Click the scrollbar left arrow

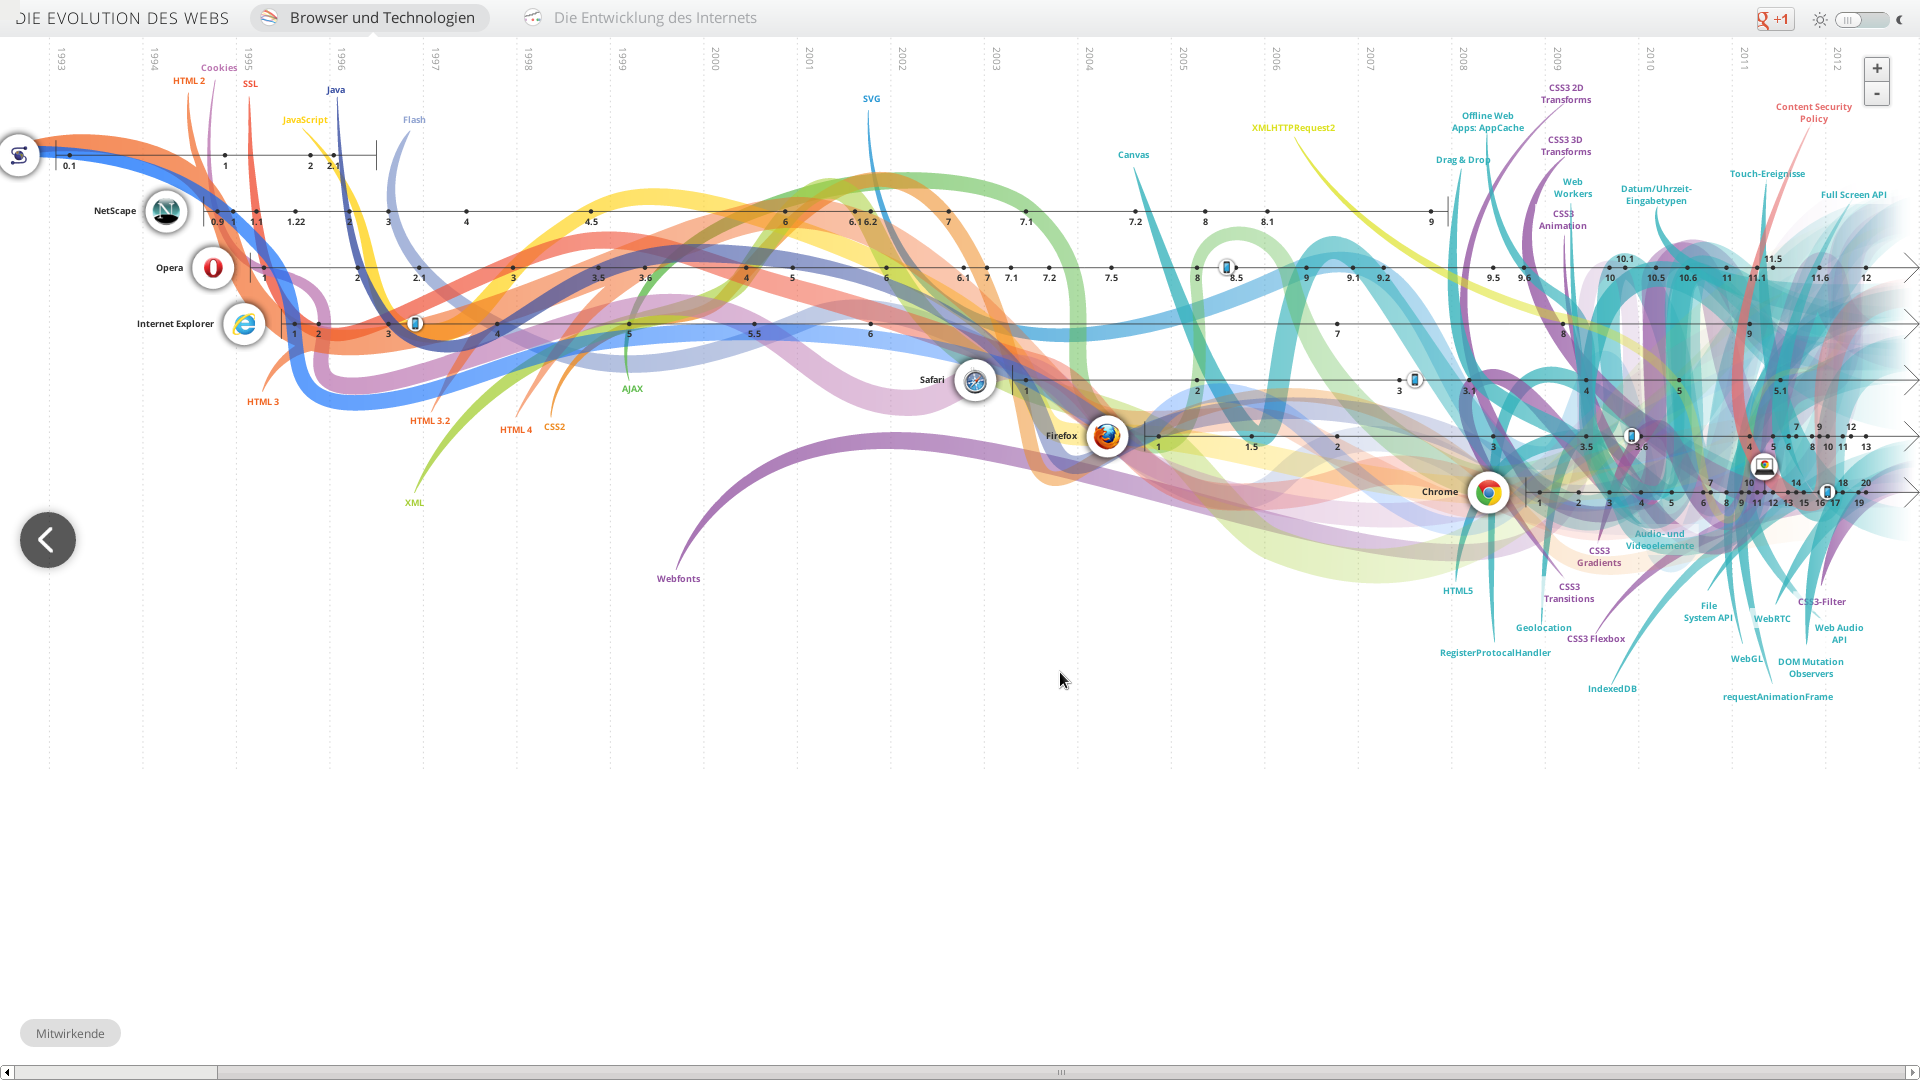pos(7,1072)
